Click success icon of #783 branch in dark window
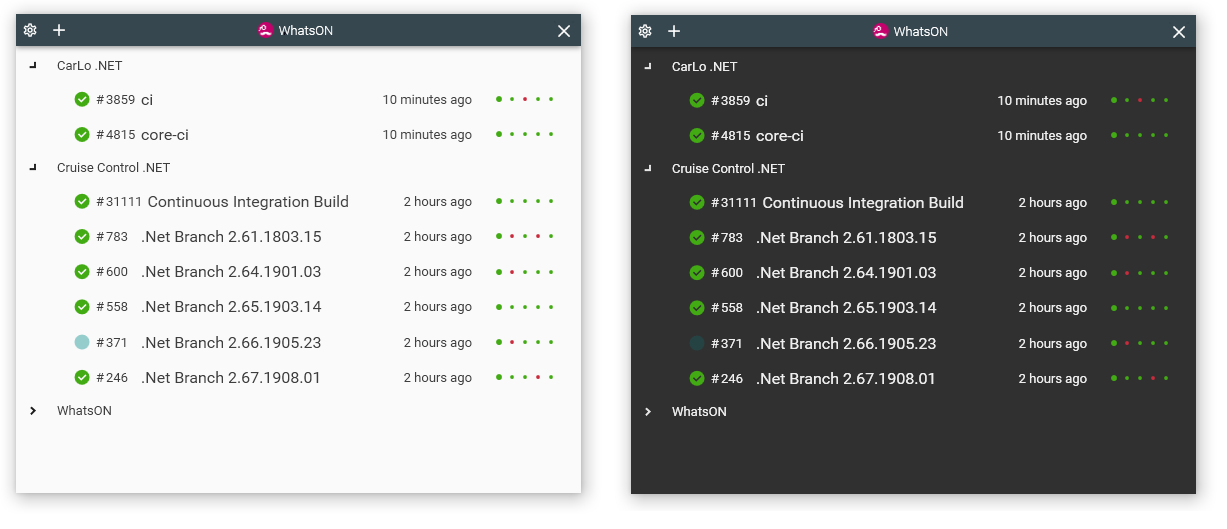Screen dimensions: 1227x529 click(x=697, y=237)
